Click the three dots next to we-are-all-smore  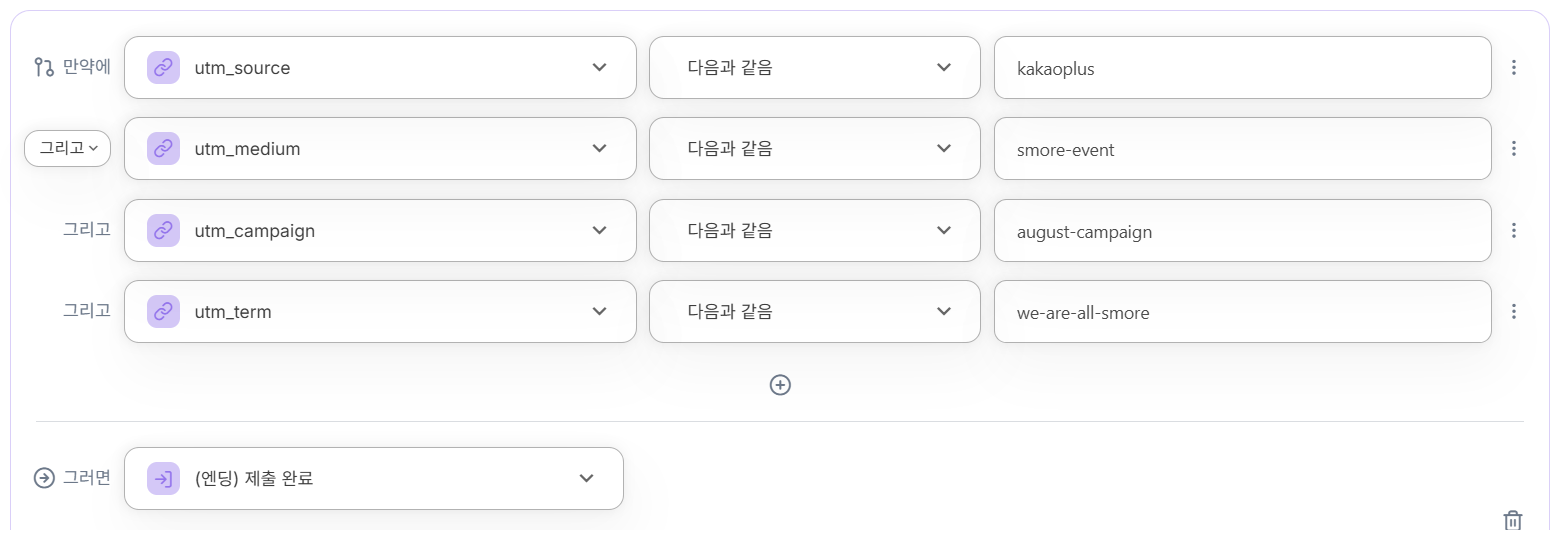pos(1513,312)
